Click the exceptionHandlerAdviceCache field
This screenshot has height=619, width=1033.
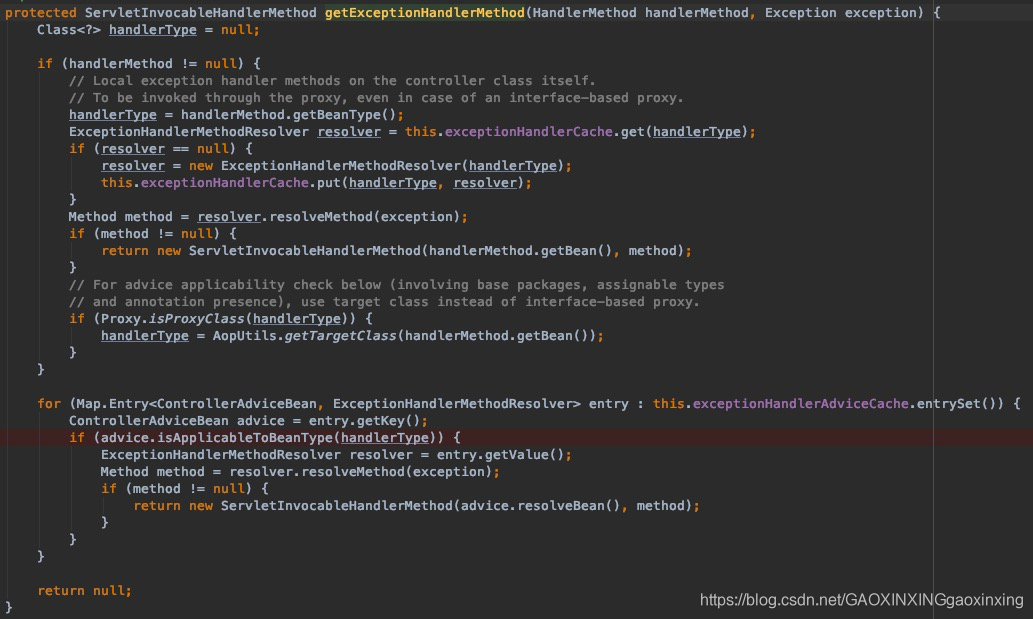pyautogui.click(x=800, y=404)
